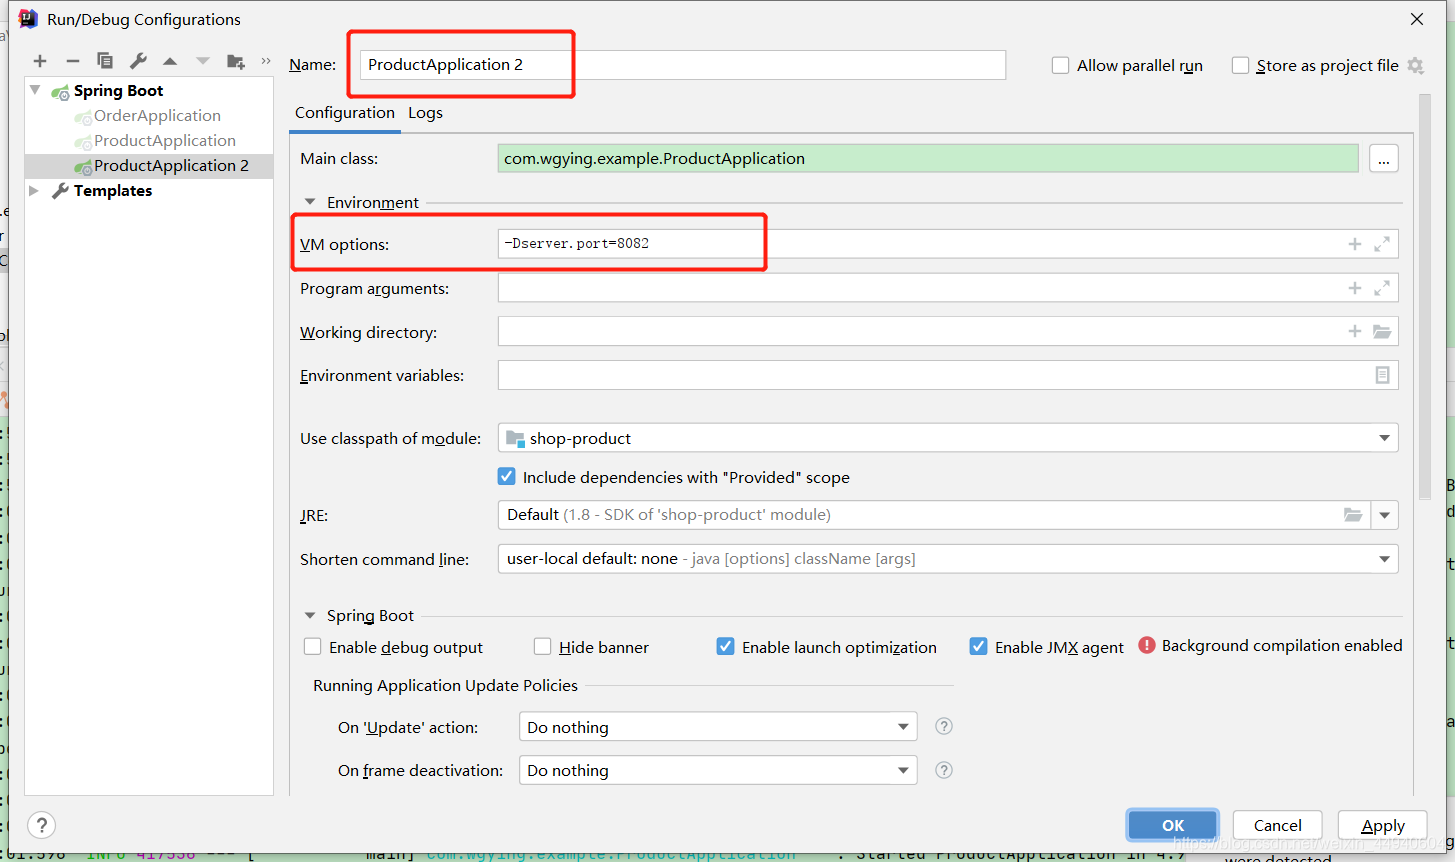
Task: Toggle Store as project file checkbox
Action: 1240,65
